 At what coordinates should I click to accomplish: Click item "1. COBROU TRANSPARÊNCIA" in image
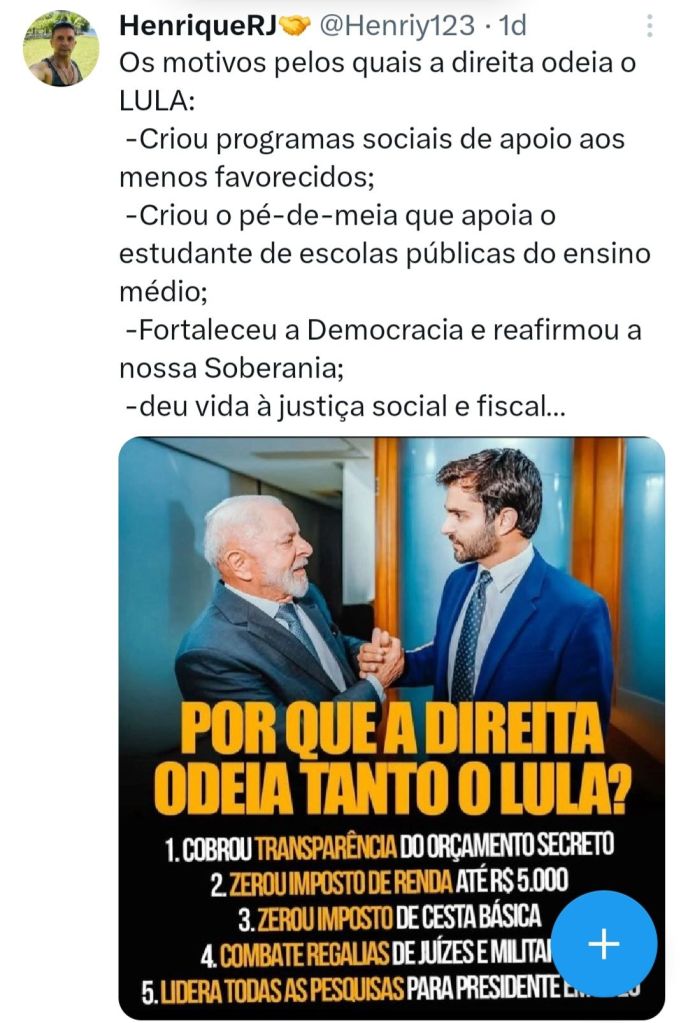click(x=389, y=846)
